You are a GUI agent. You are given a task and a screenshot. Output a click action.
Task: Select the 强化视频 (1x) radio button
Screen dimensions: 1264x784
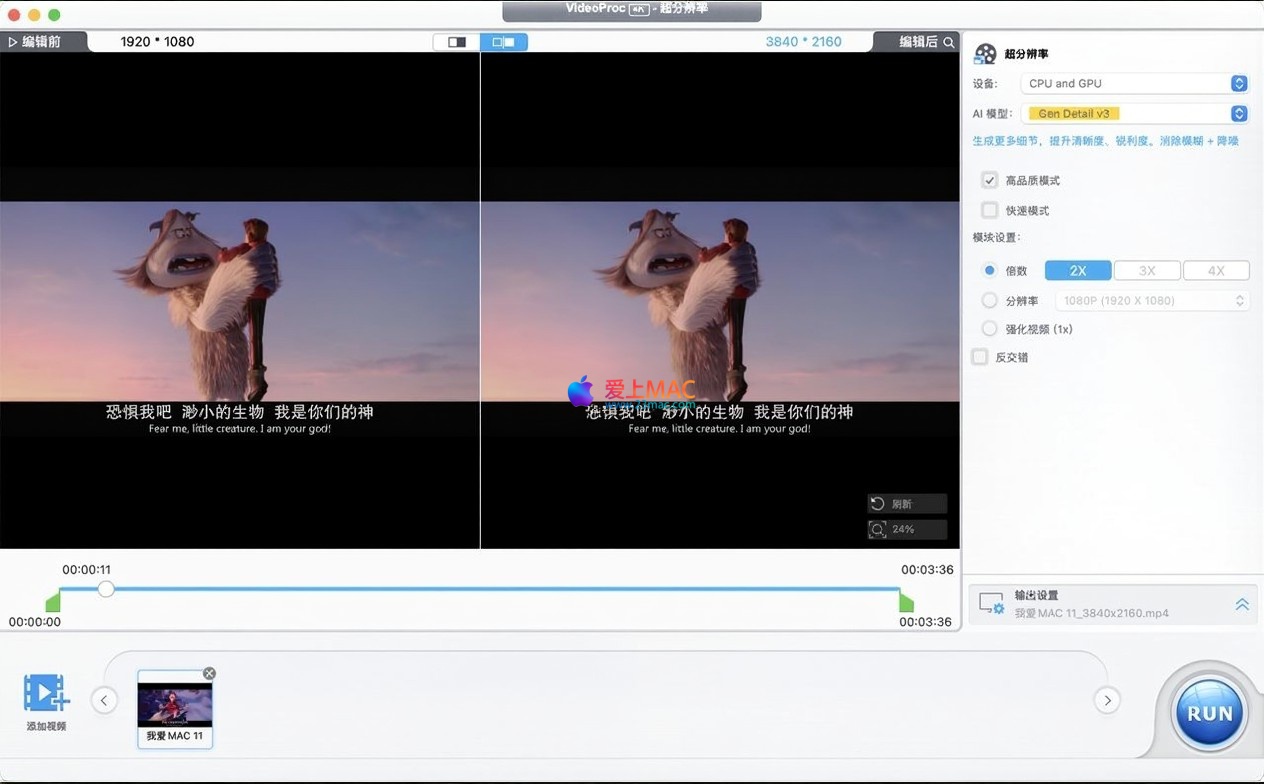[989, 329]
